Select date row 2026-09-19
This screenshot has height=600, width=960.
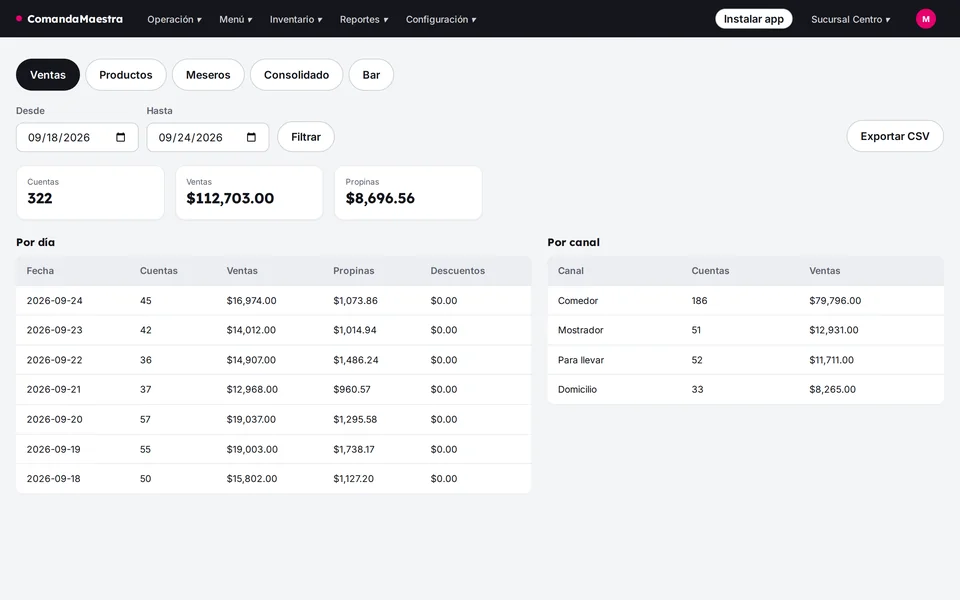(x=274, y=449)
